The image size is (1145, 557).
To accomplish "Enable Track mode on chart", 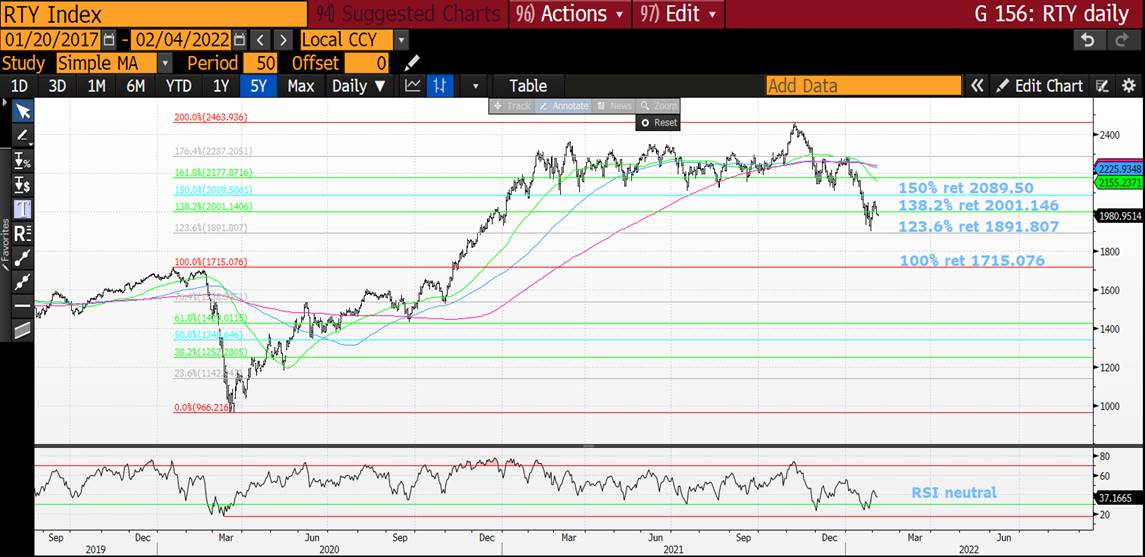I will pyautogui.click(x=512, y=106).
